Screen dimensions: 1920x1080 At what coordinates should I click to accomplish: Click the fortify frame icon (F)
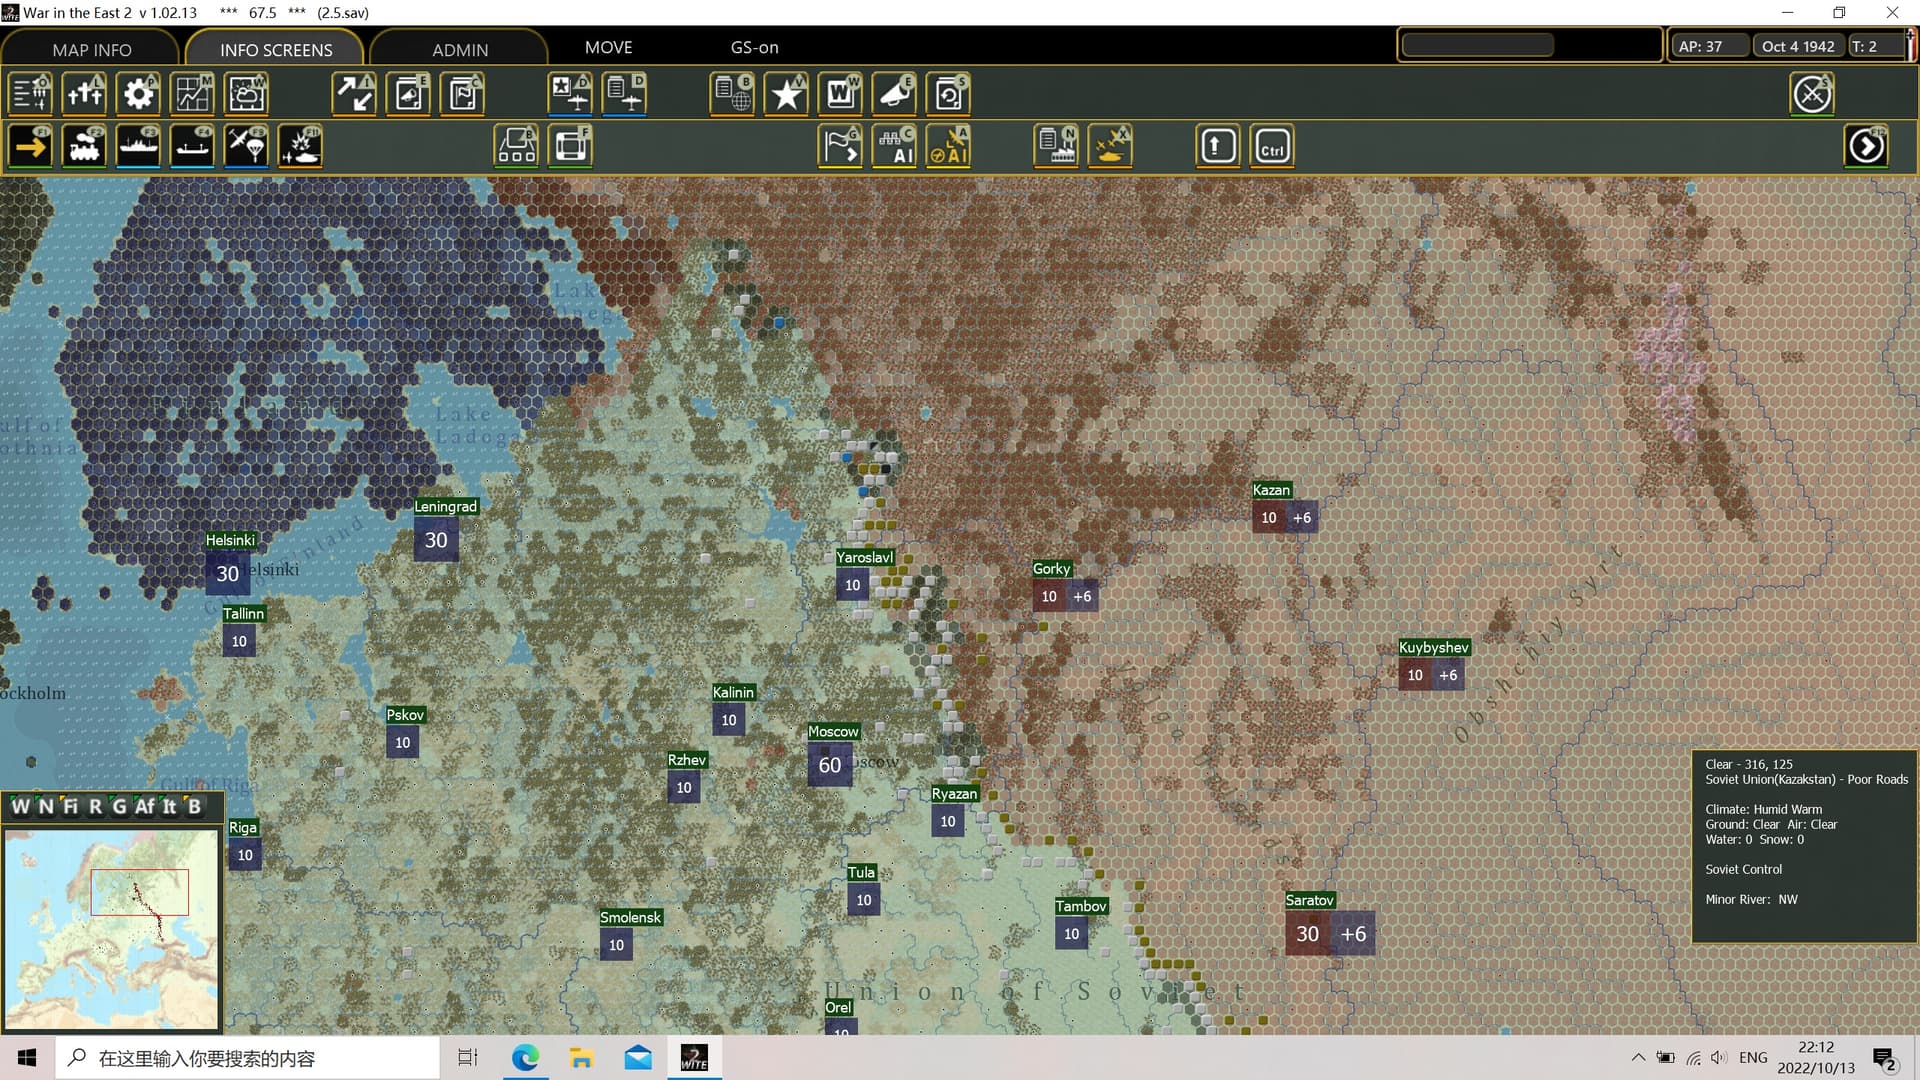pyautogui.click(x=571, y=147)
